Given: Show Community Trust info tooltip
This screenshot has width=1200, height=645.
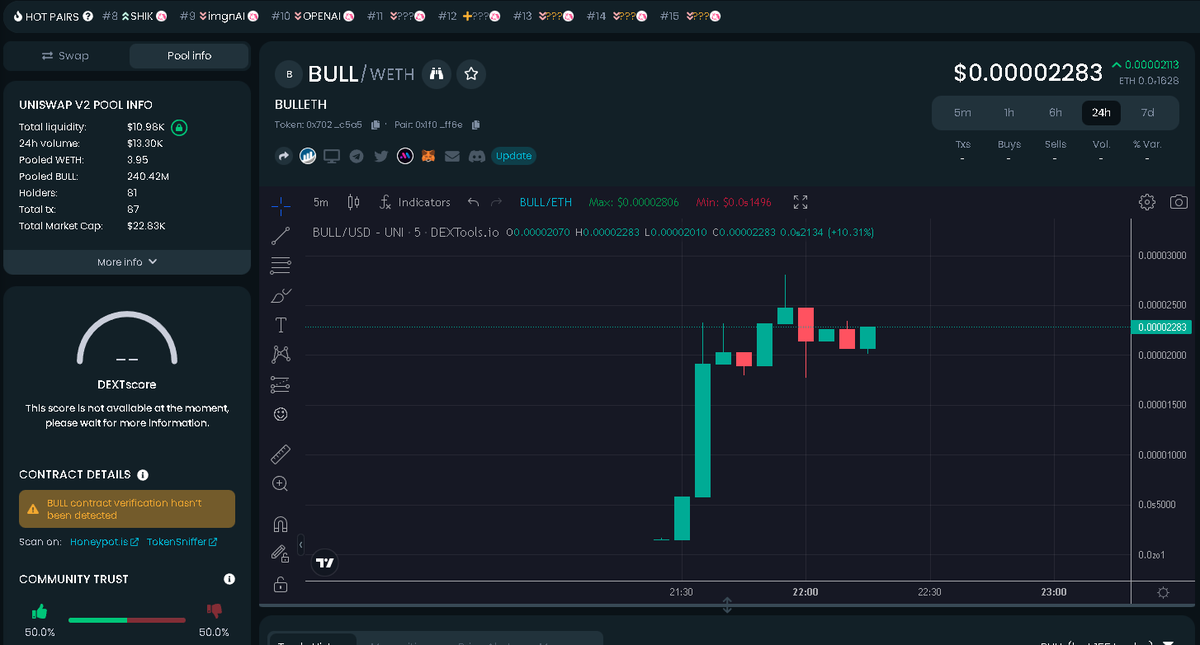Looking at the screenshot, I should [229, 579].
